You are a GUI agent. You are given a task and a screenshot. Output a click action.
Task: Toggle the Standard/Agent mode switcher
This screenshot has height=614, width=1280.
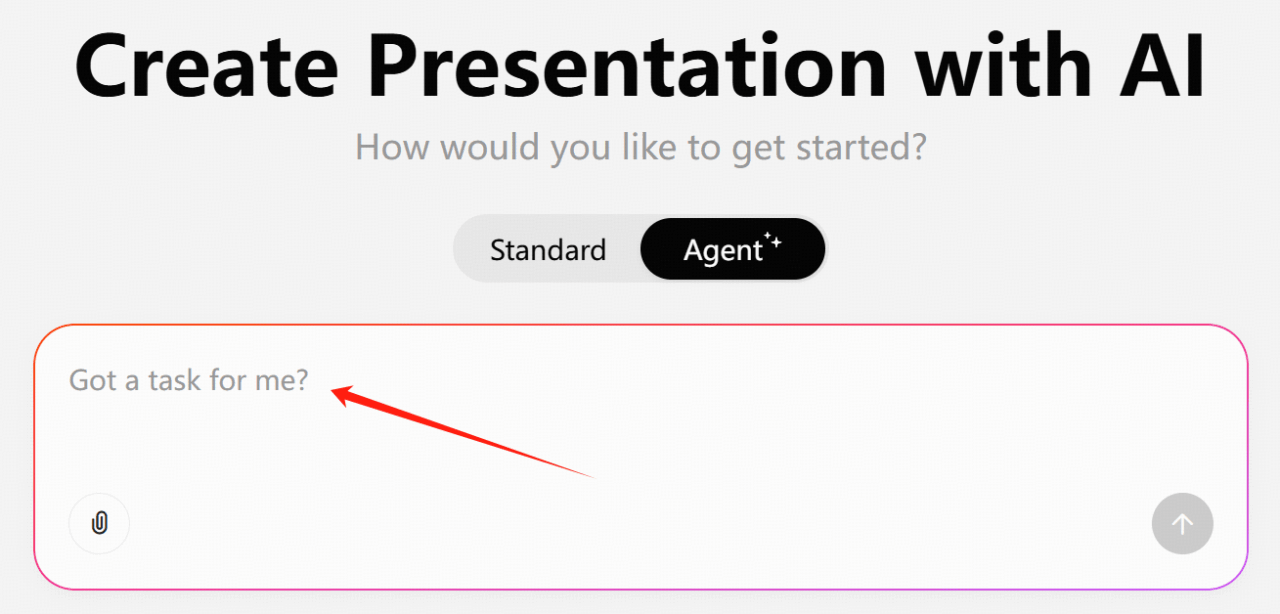[x=640, y=249]
